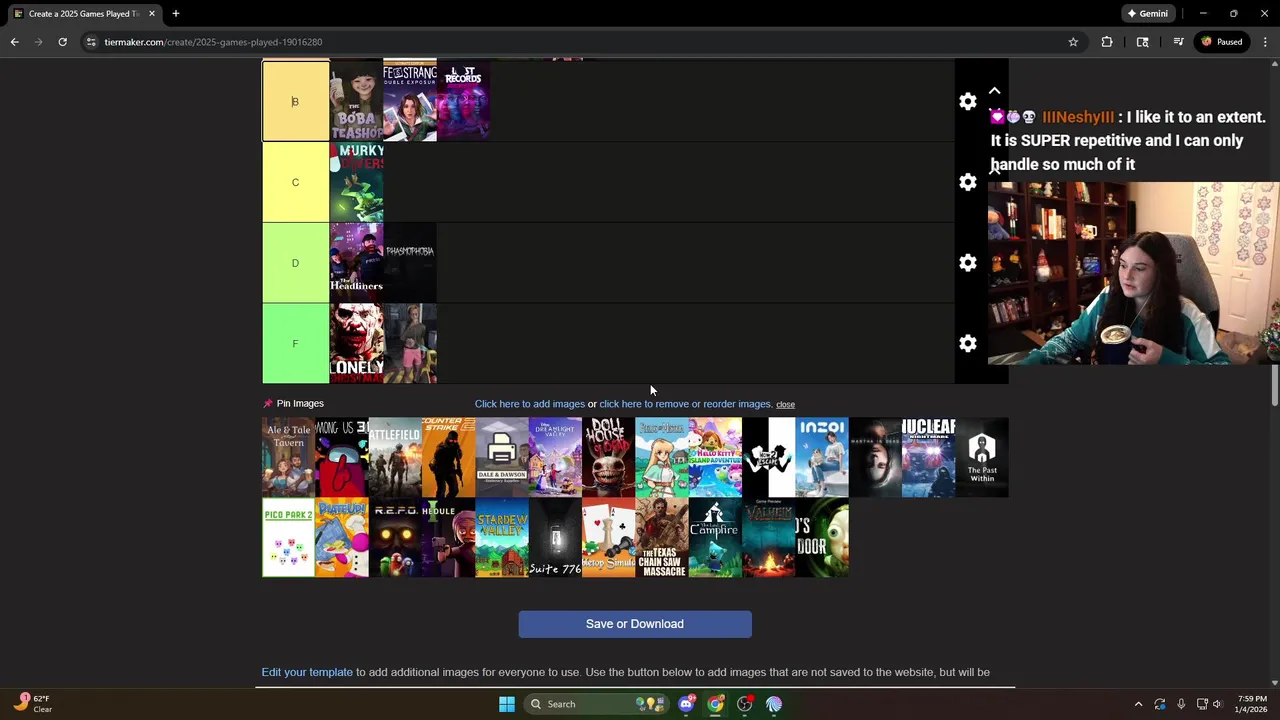Open a new browser tab
1280x720 pixels.
(175, 14)
